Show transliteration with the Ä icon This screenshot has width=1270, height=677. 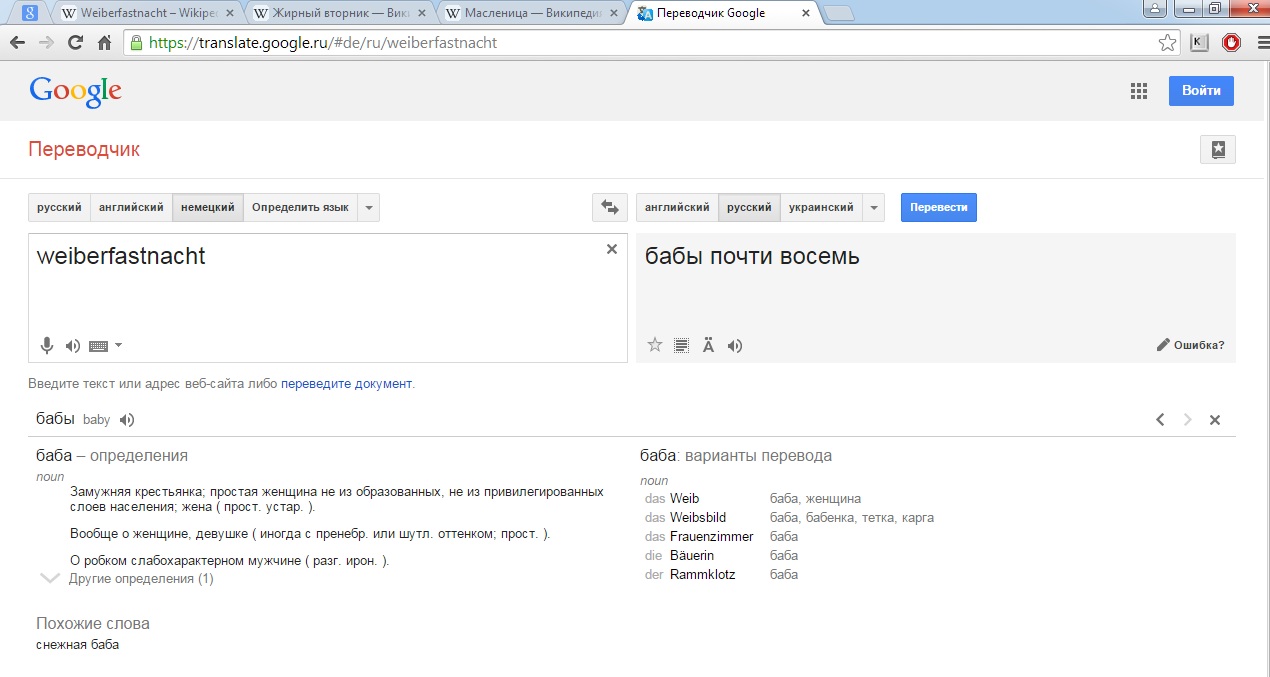708,345
